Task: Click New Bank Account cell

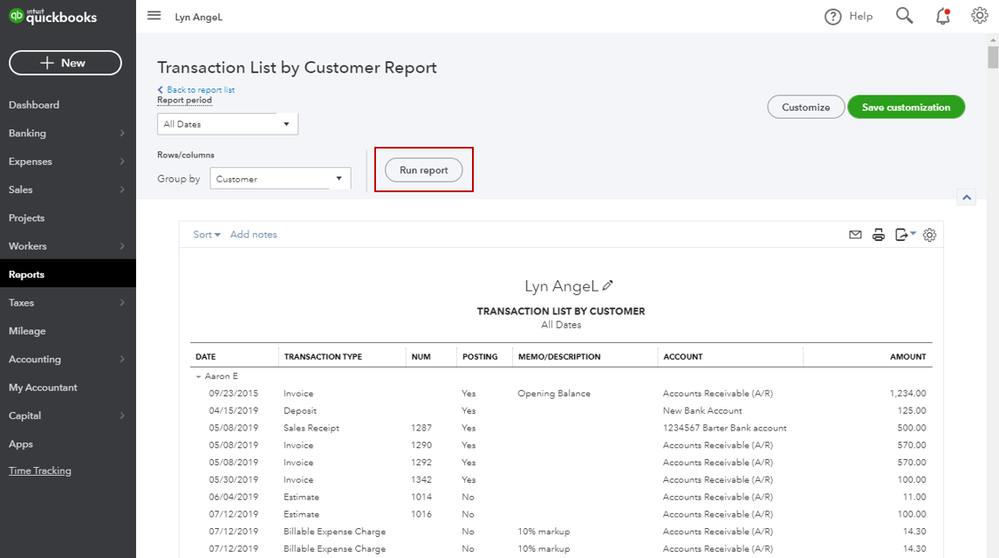Action: (x=702, y=411)
